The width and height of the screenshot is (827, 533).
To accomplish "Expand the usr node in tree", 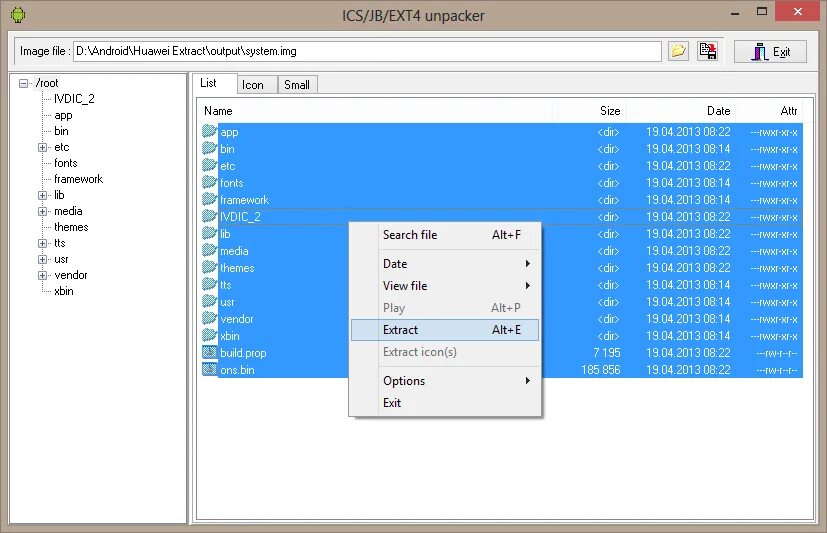I will [x=42, y=259].
